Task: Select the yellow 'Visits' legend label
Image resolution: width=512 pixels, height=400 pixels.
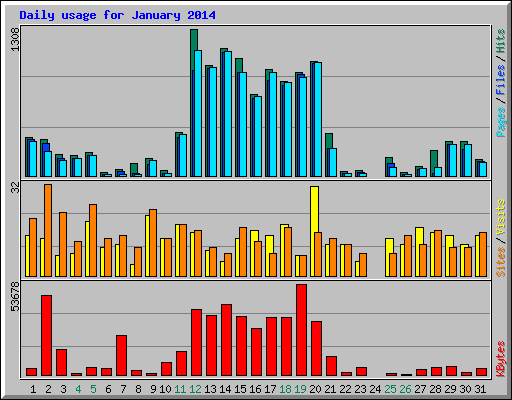Action: (501, 217)
